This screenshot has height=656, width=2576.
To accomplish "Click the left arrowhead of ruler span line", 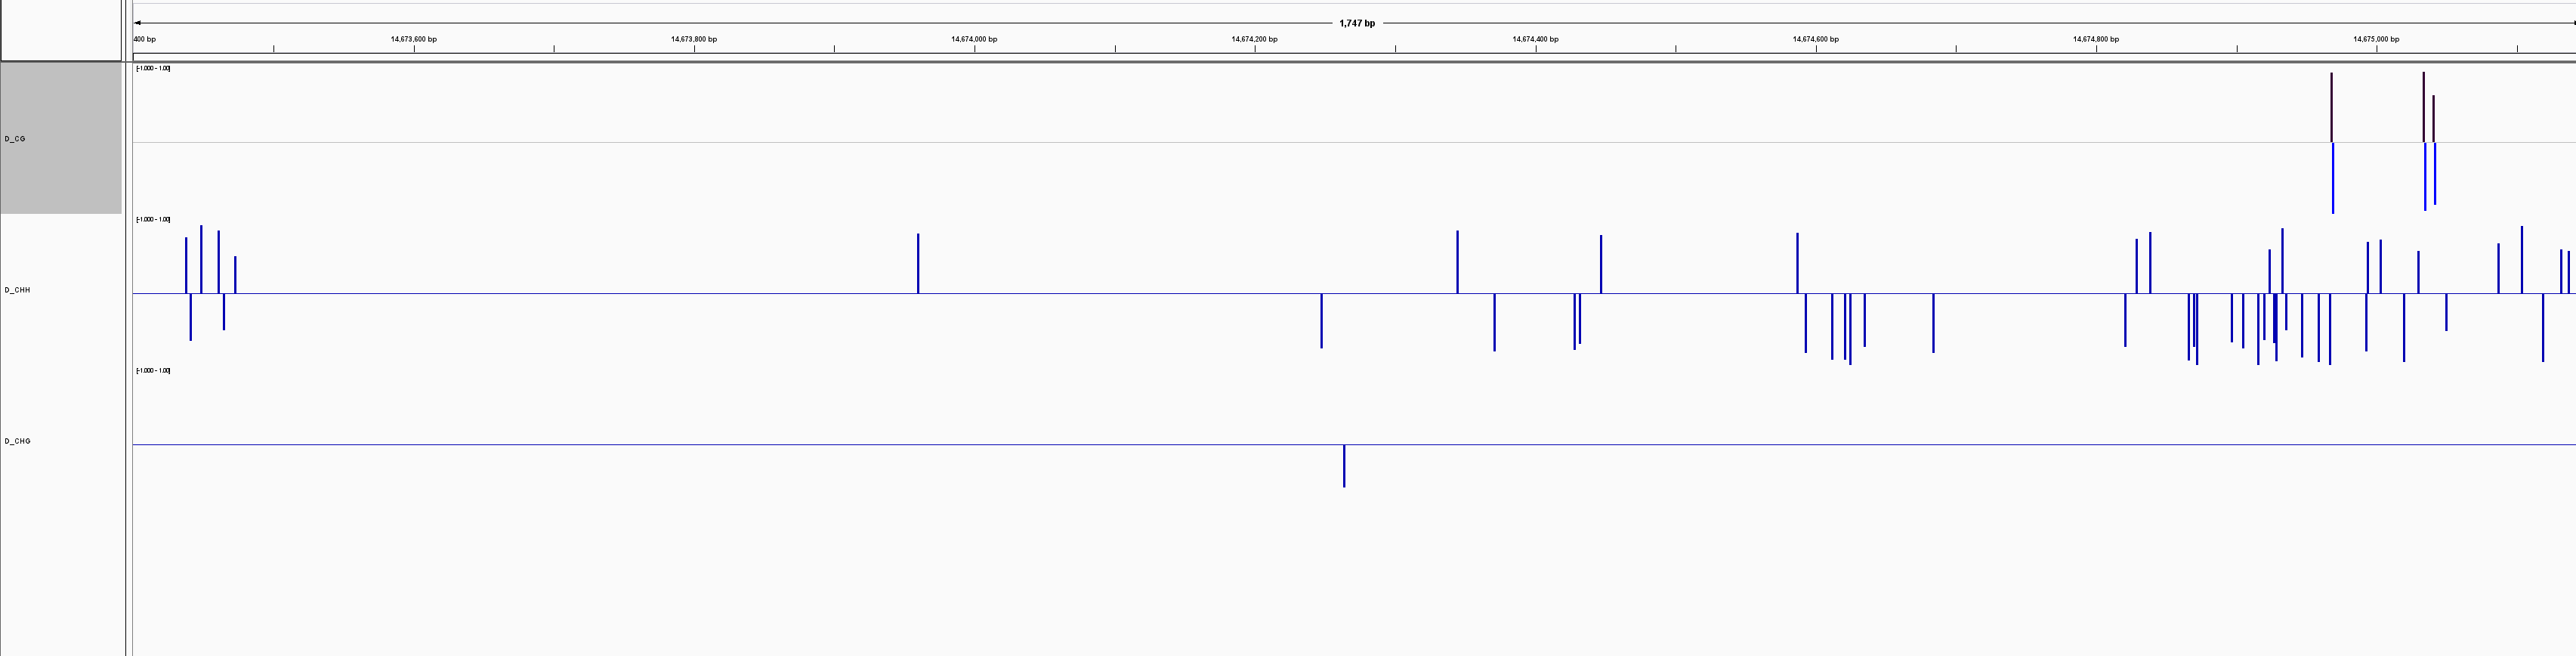I will click(137, 23).
